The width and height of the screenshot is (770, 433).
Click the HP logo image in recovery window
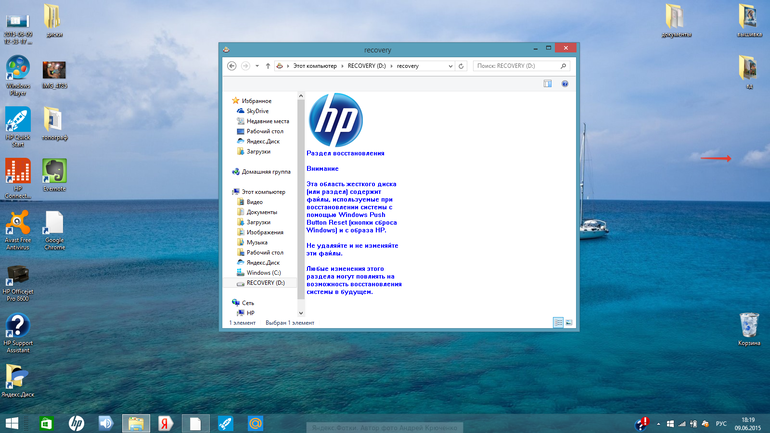click(336, 120)
